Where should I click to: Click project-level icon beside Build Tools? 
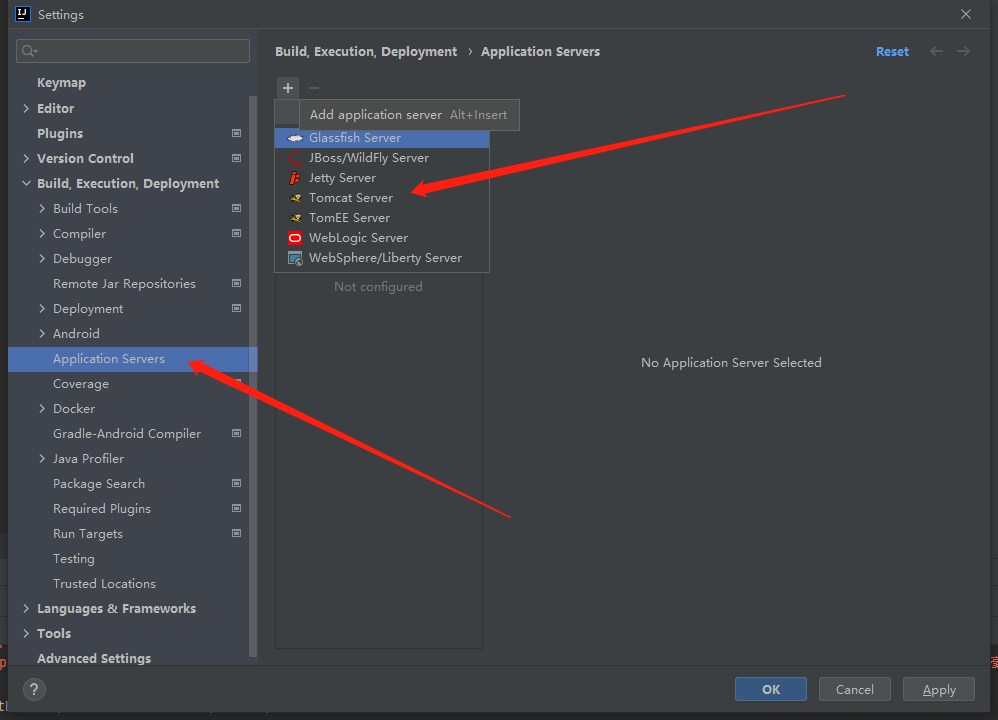236,208
